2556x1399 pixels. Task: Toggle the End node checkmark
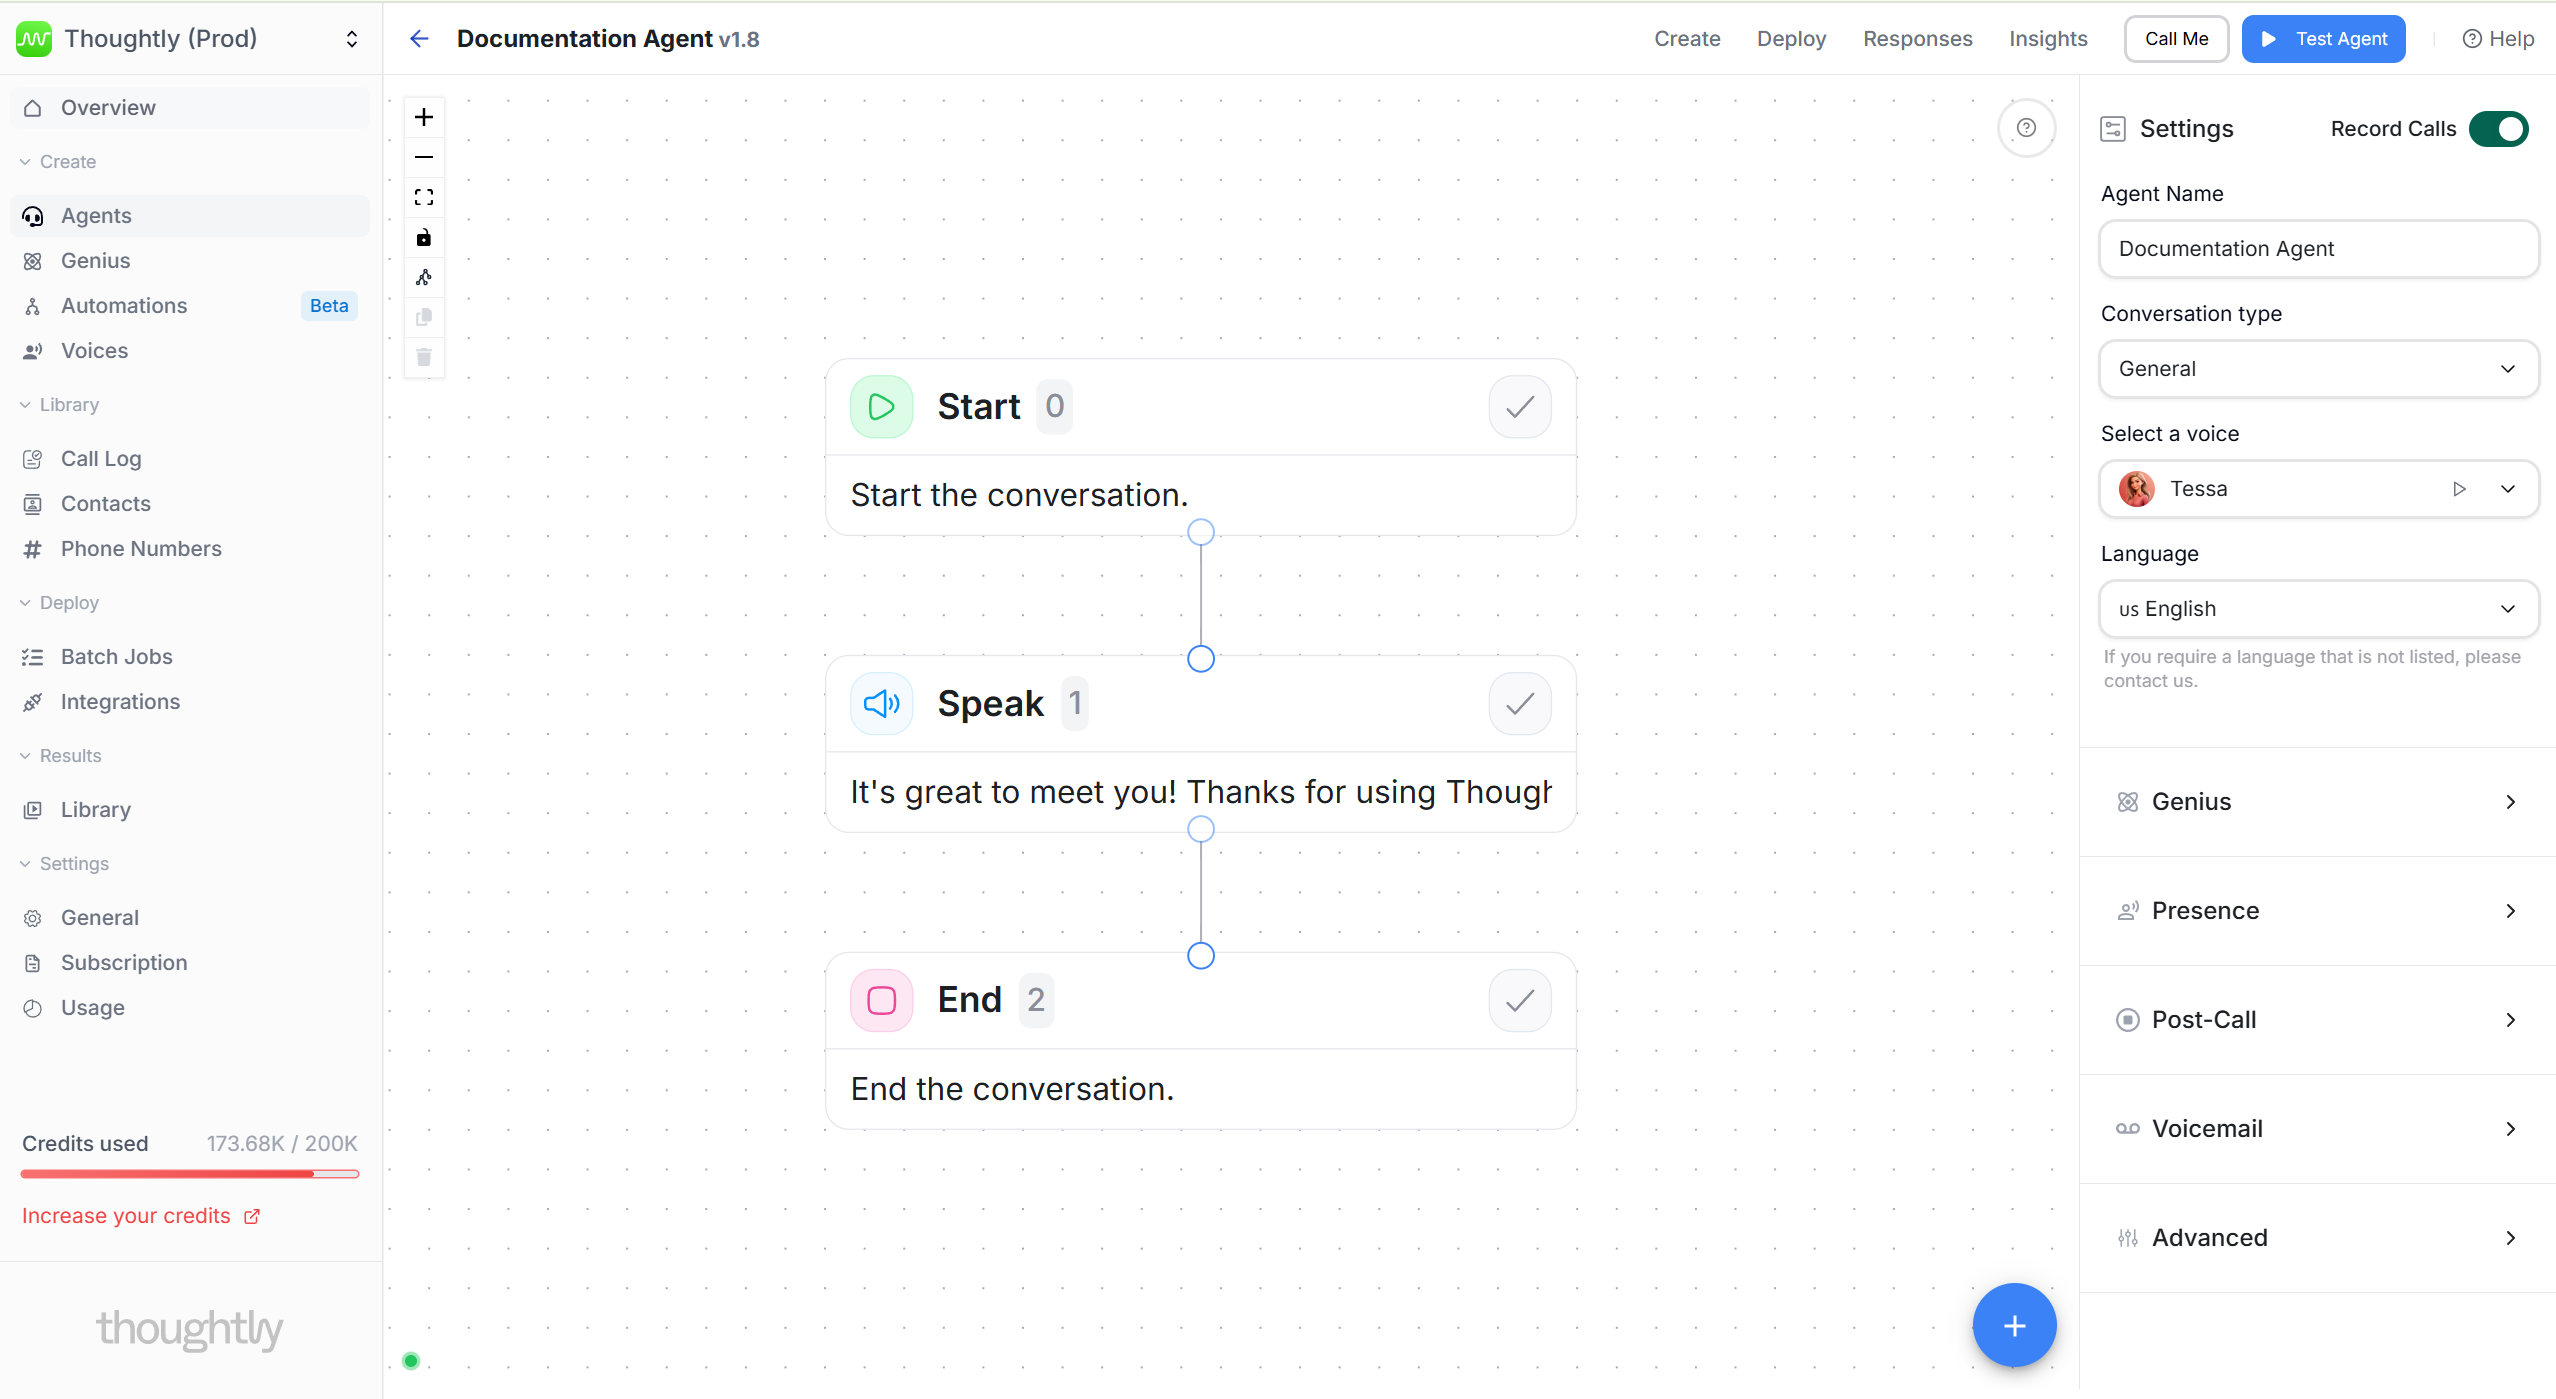click(x=1519, y=1000)
